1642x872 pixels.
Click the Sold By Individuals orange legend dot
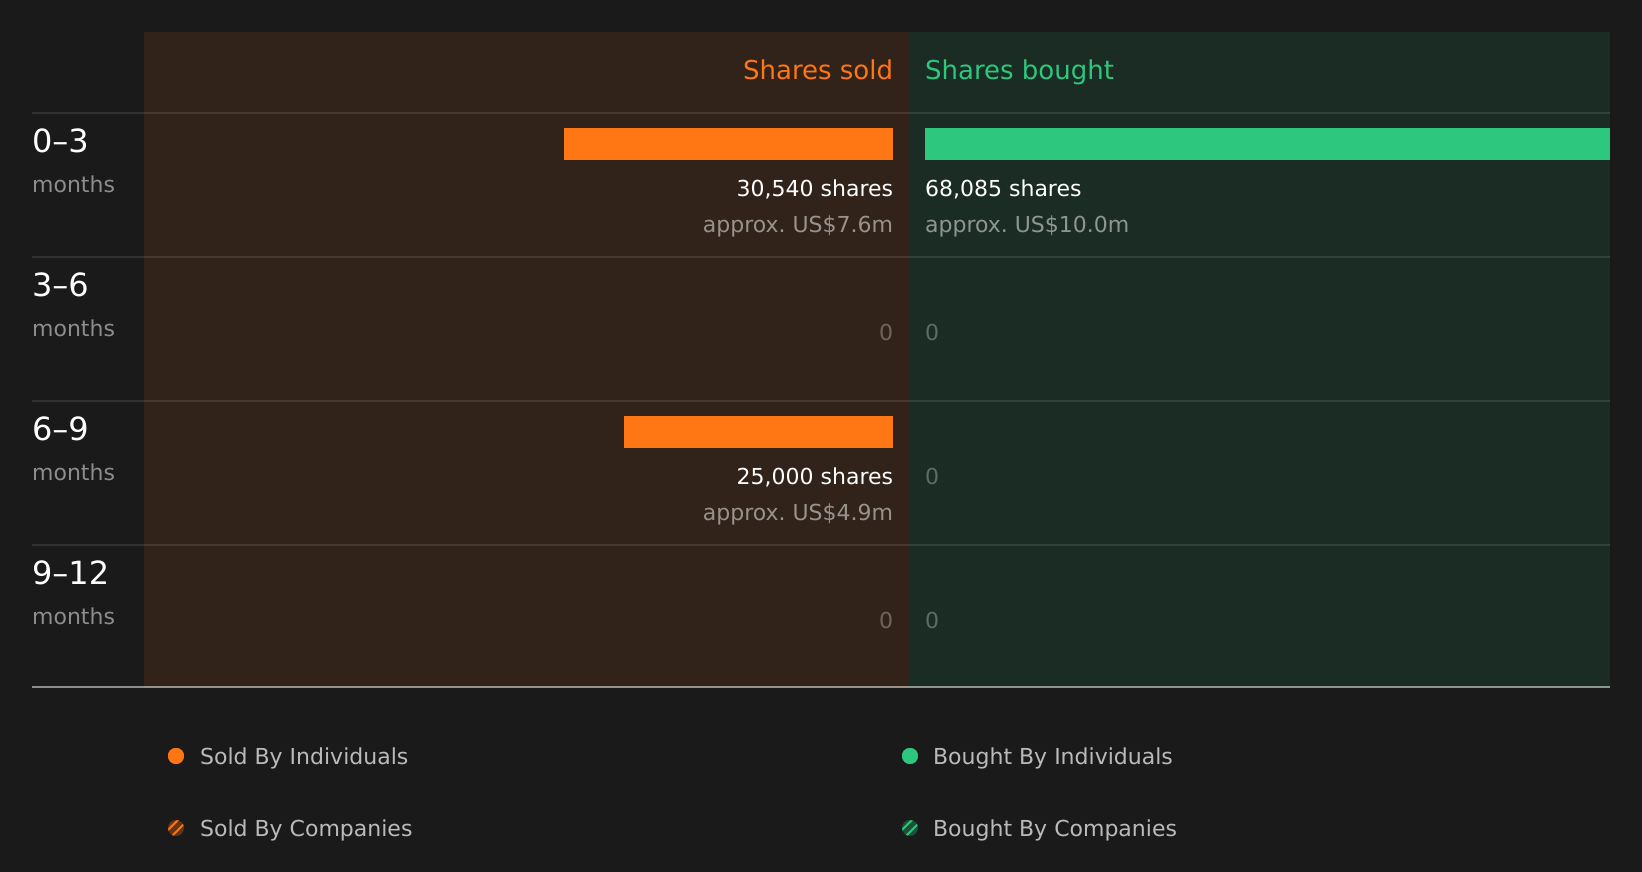(176, 756)
